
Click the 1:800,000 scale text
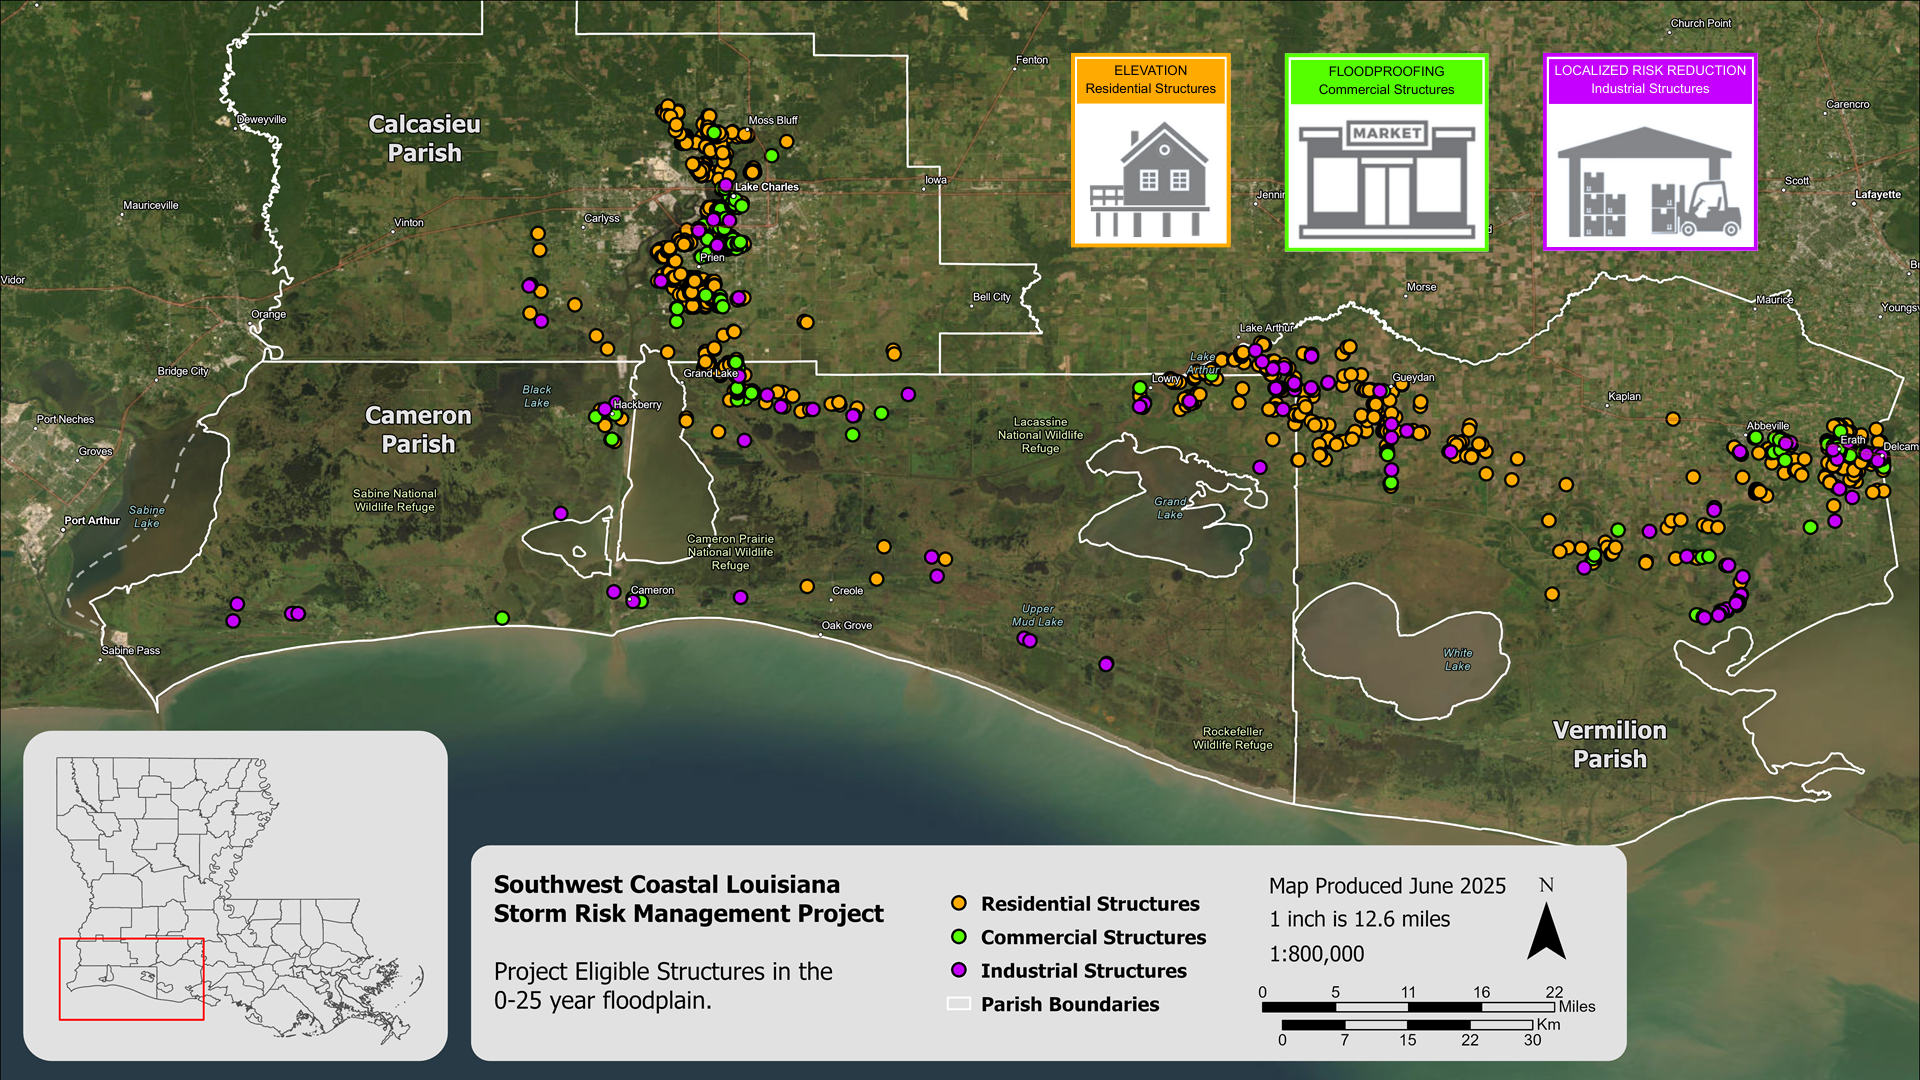1316,954
